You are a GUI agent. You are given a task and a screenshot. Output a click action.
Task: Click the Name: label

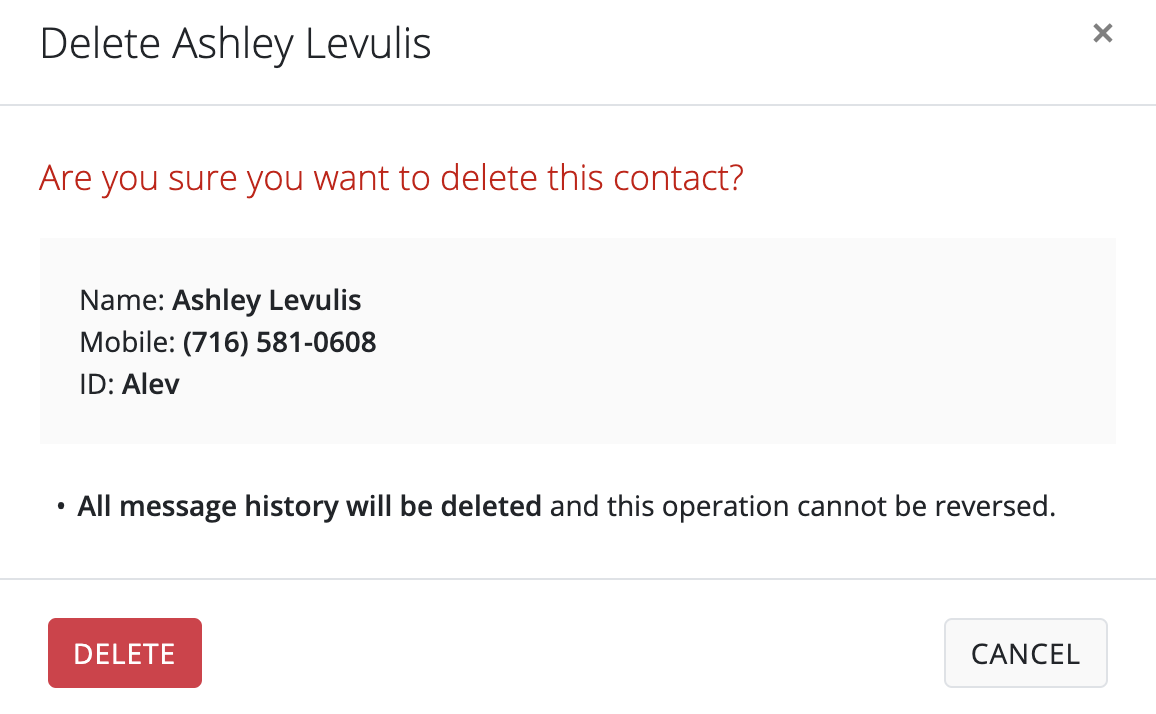point(122,300)
